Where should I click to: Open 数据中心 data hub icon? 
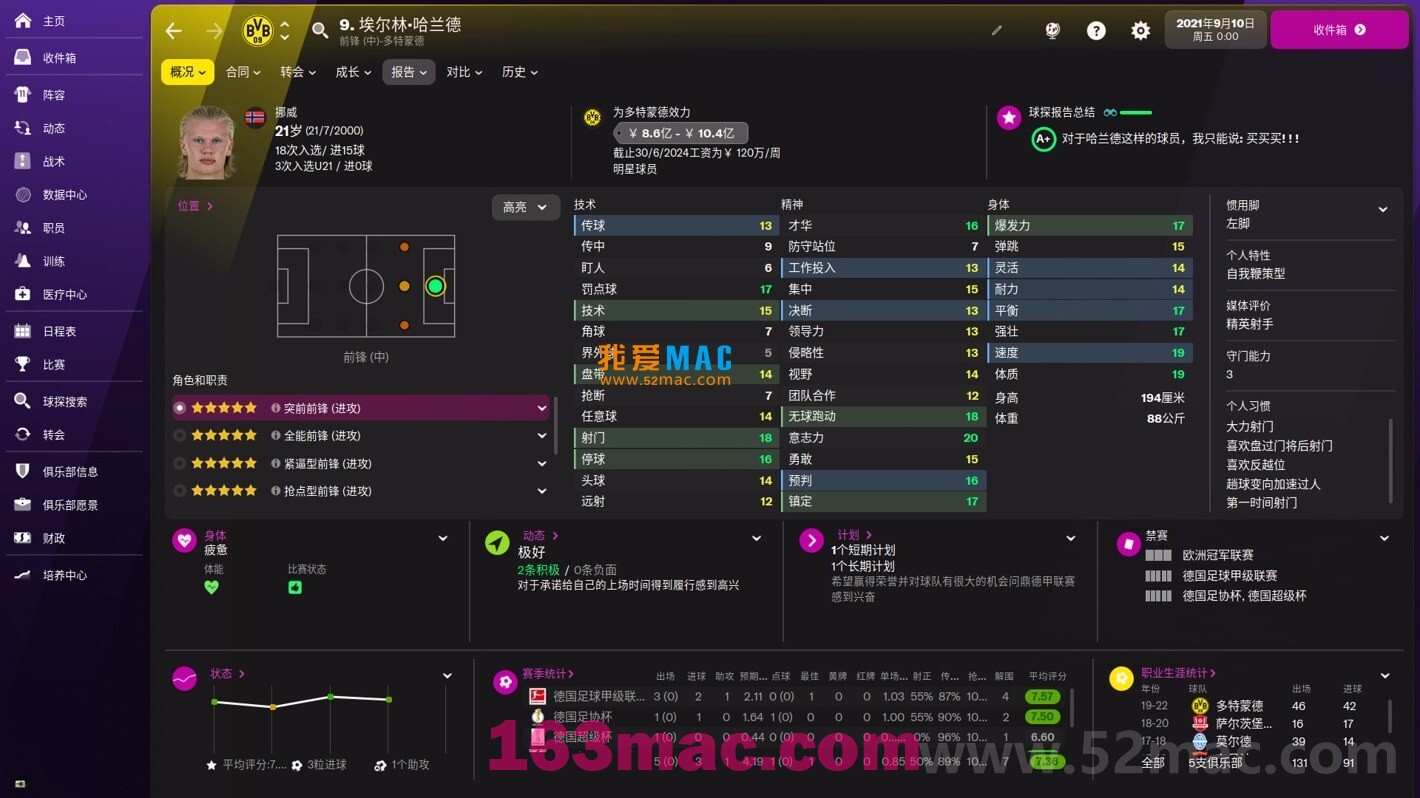pos(22,195)
